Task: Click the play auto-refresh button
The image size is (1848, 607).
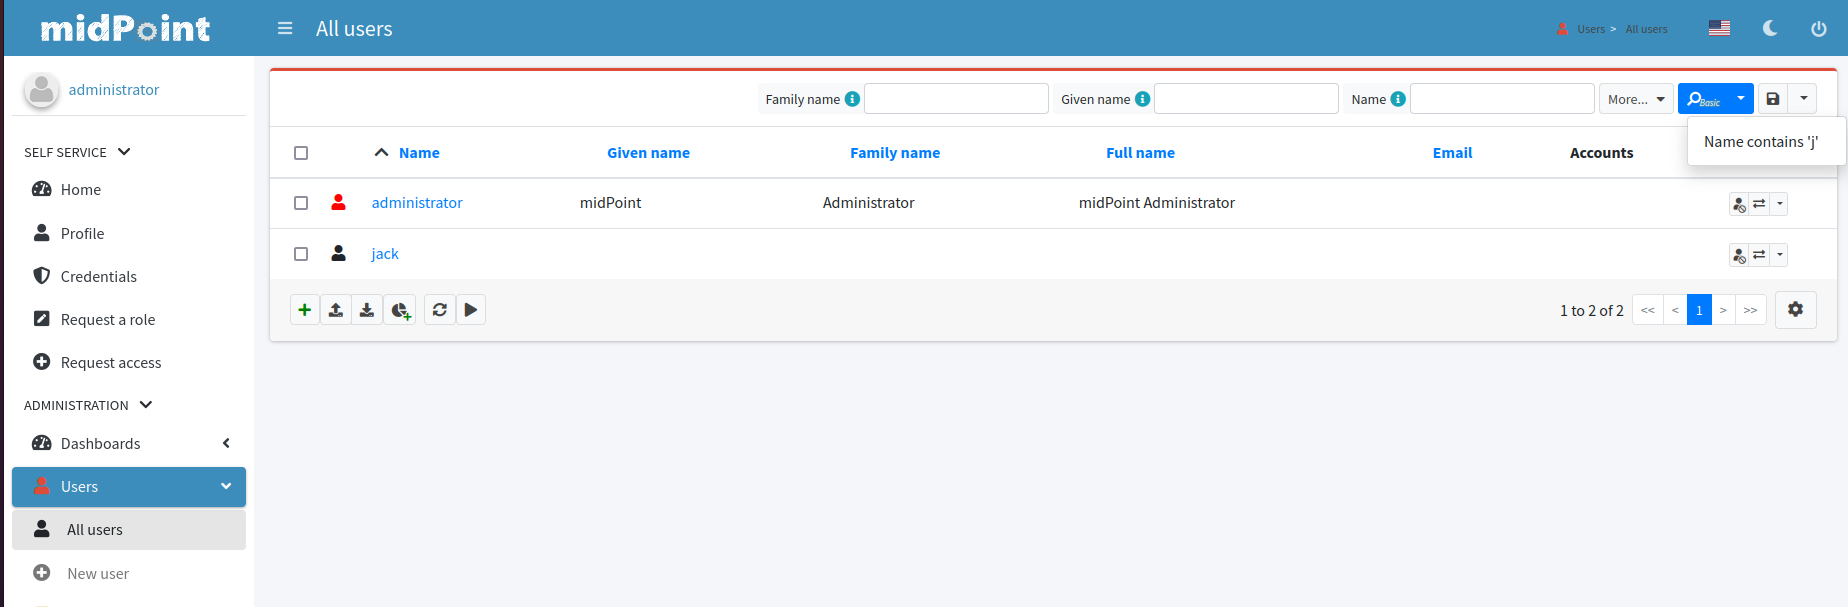Action: [471, 310]
